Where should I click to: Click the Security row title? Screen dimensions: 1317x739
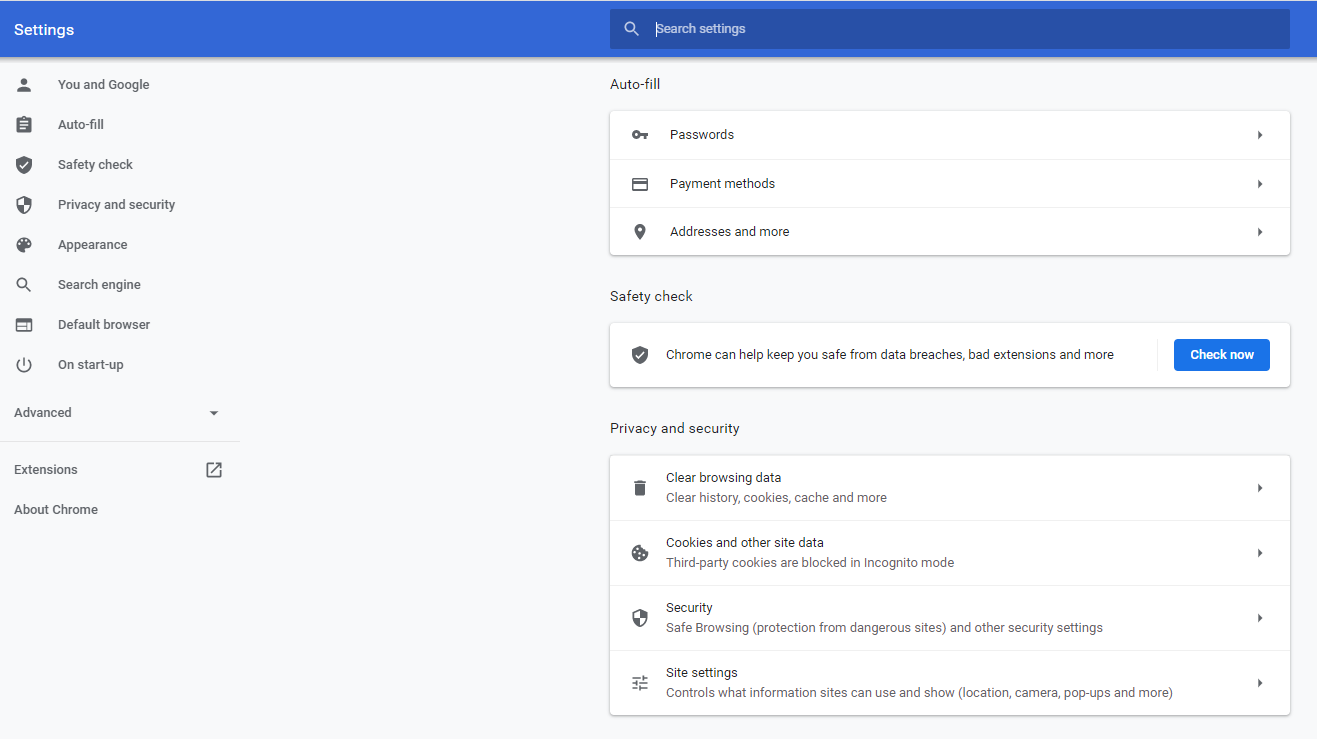tap(689, 608)
